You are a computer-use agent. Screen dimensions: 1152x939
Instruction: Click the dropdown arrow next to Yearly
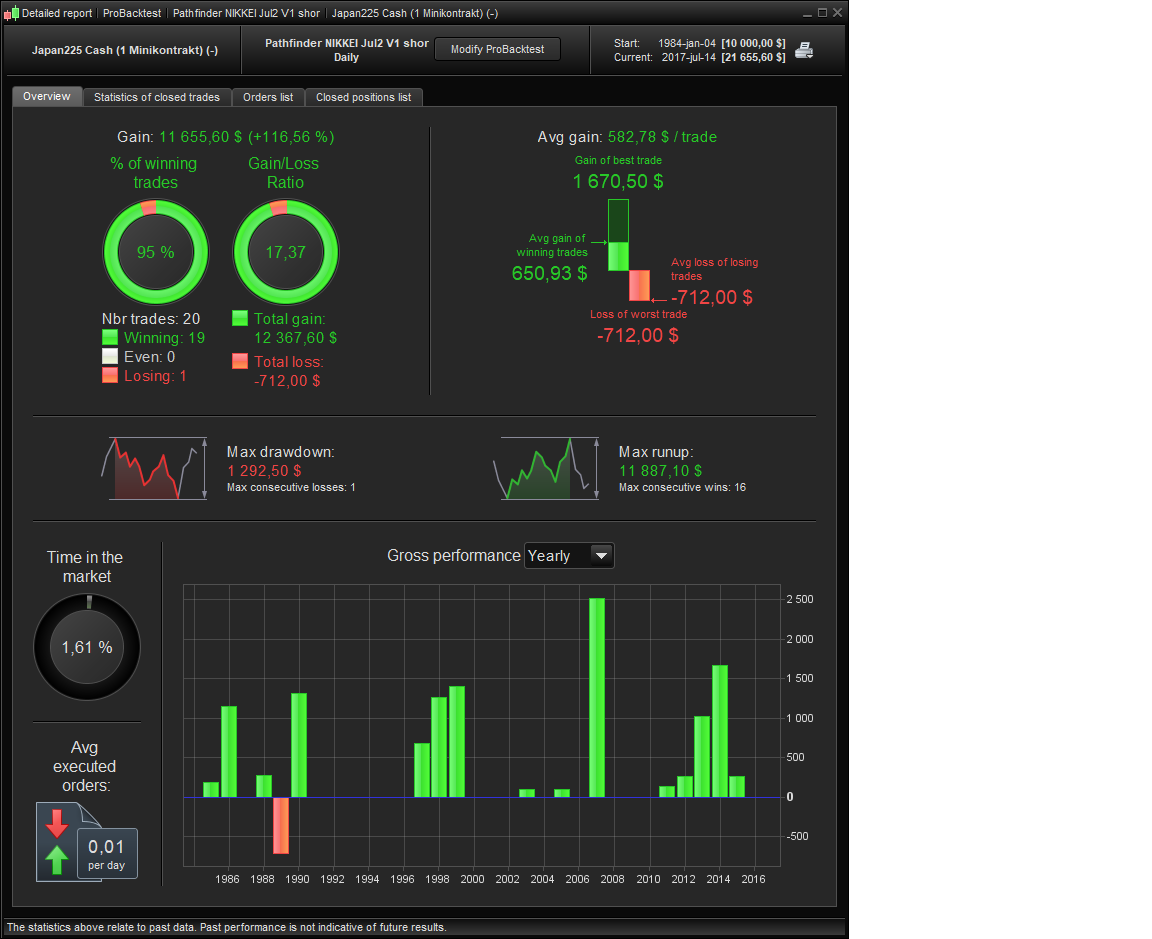pos(601,555)
